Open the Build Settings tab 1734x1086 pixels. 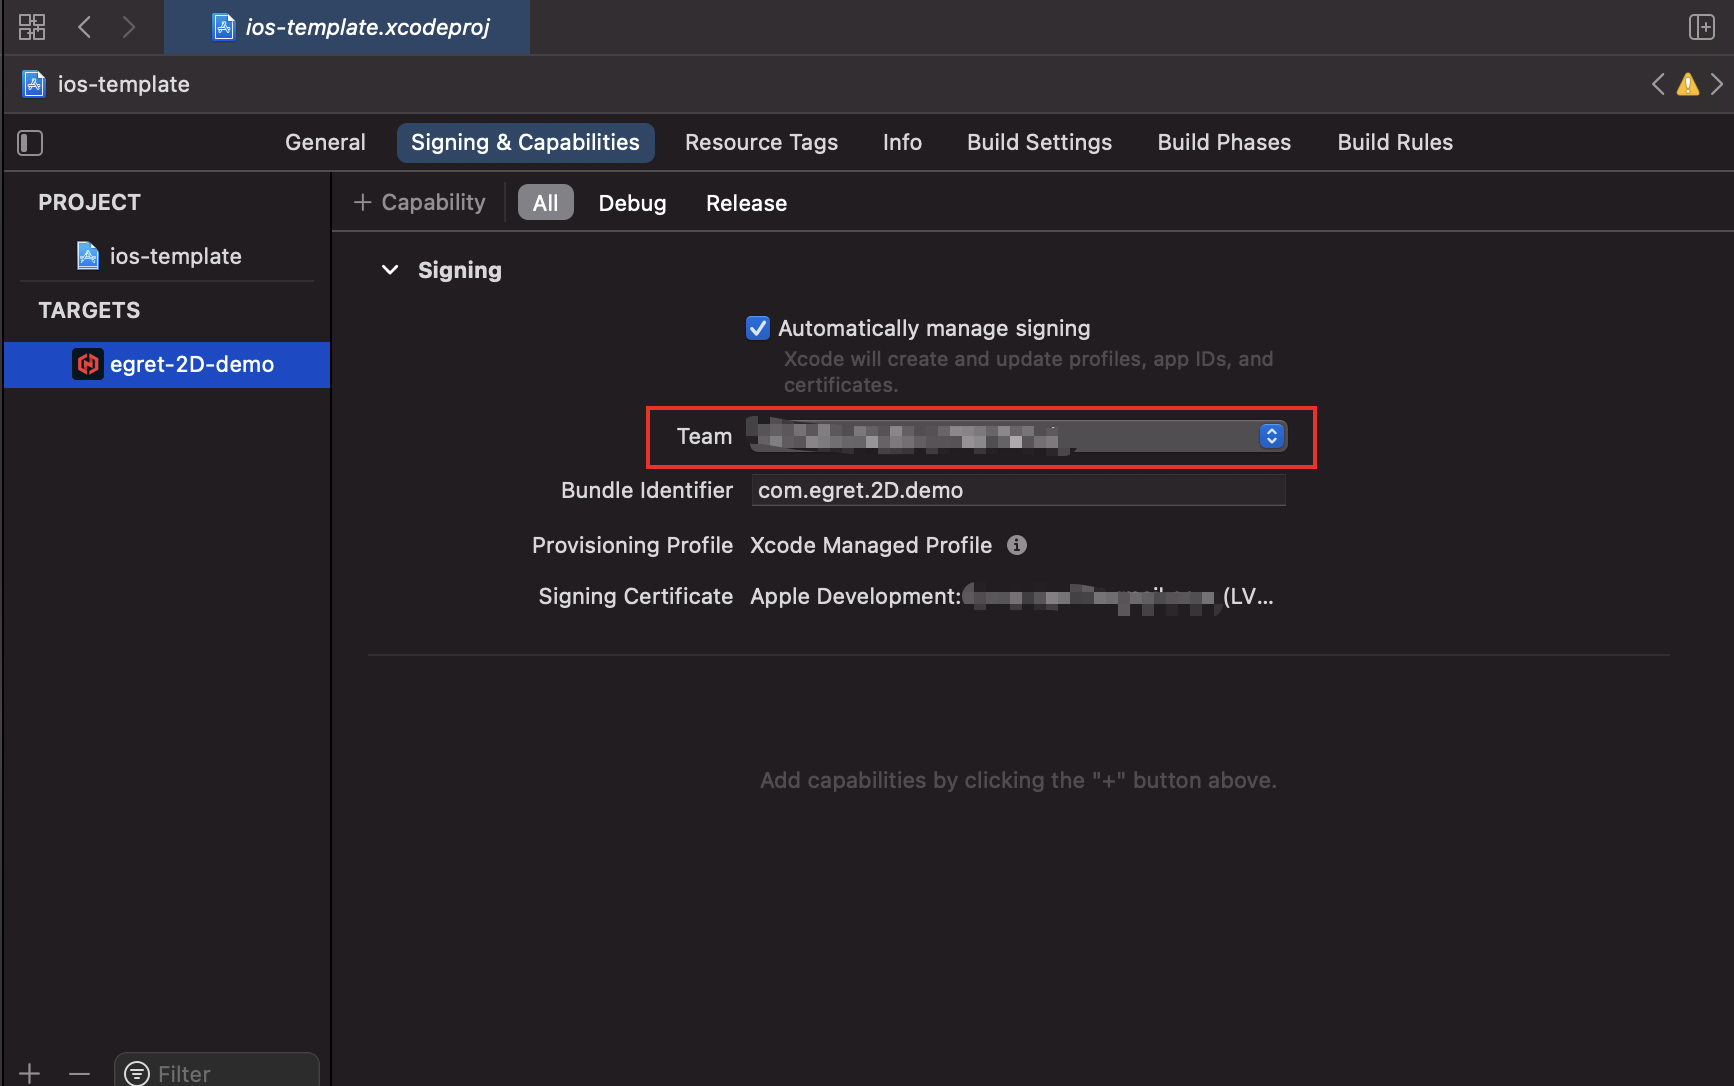[1039, 142]
